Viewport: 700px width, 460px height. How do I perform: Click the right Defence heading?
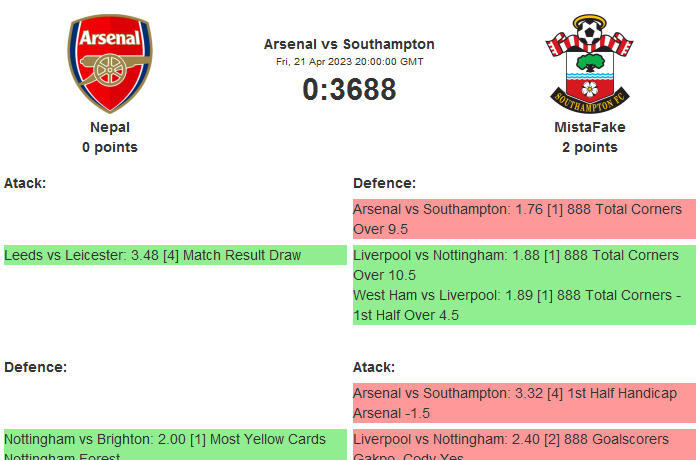point(384,183)
